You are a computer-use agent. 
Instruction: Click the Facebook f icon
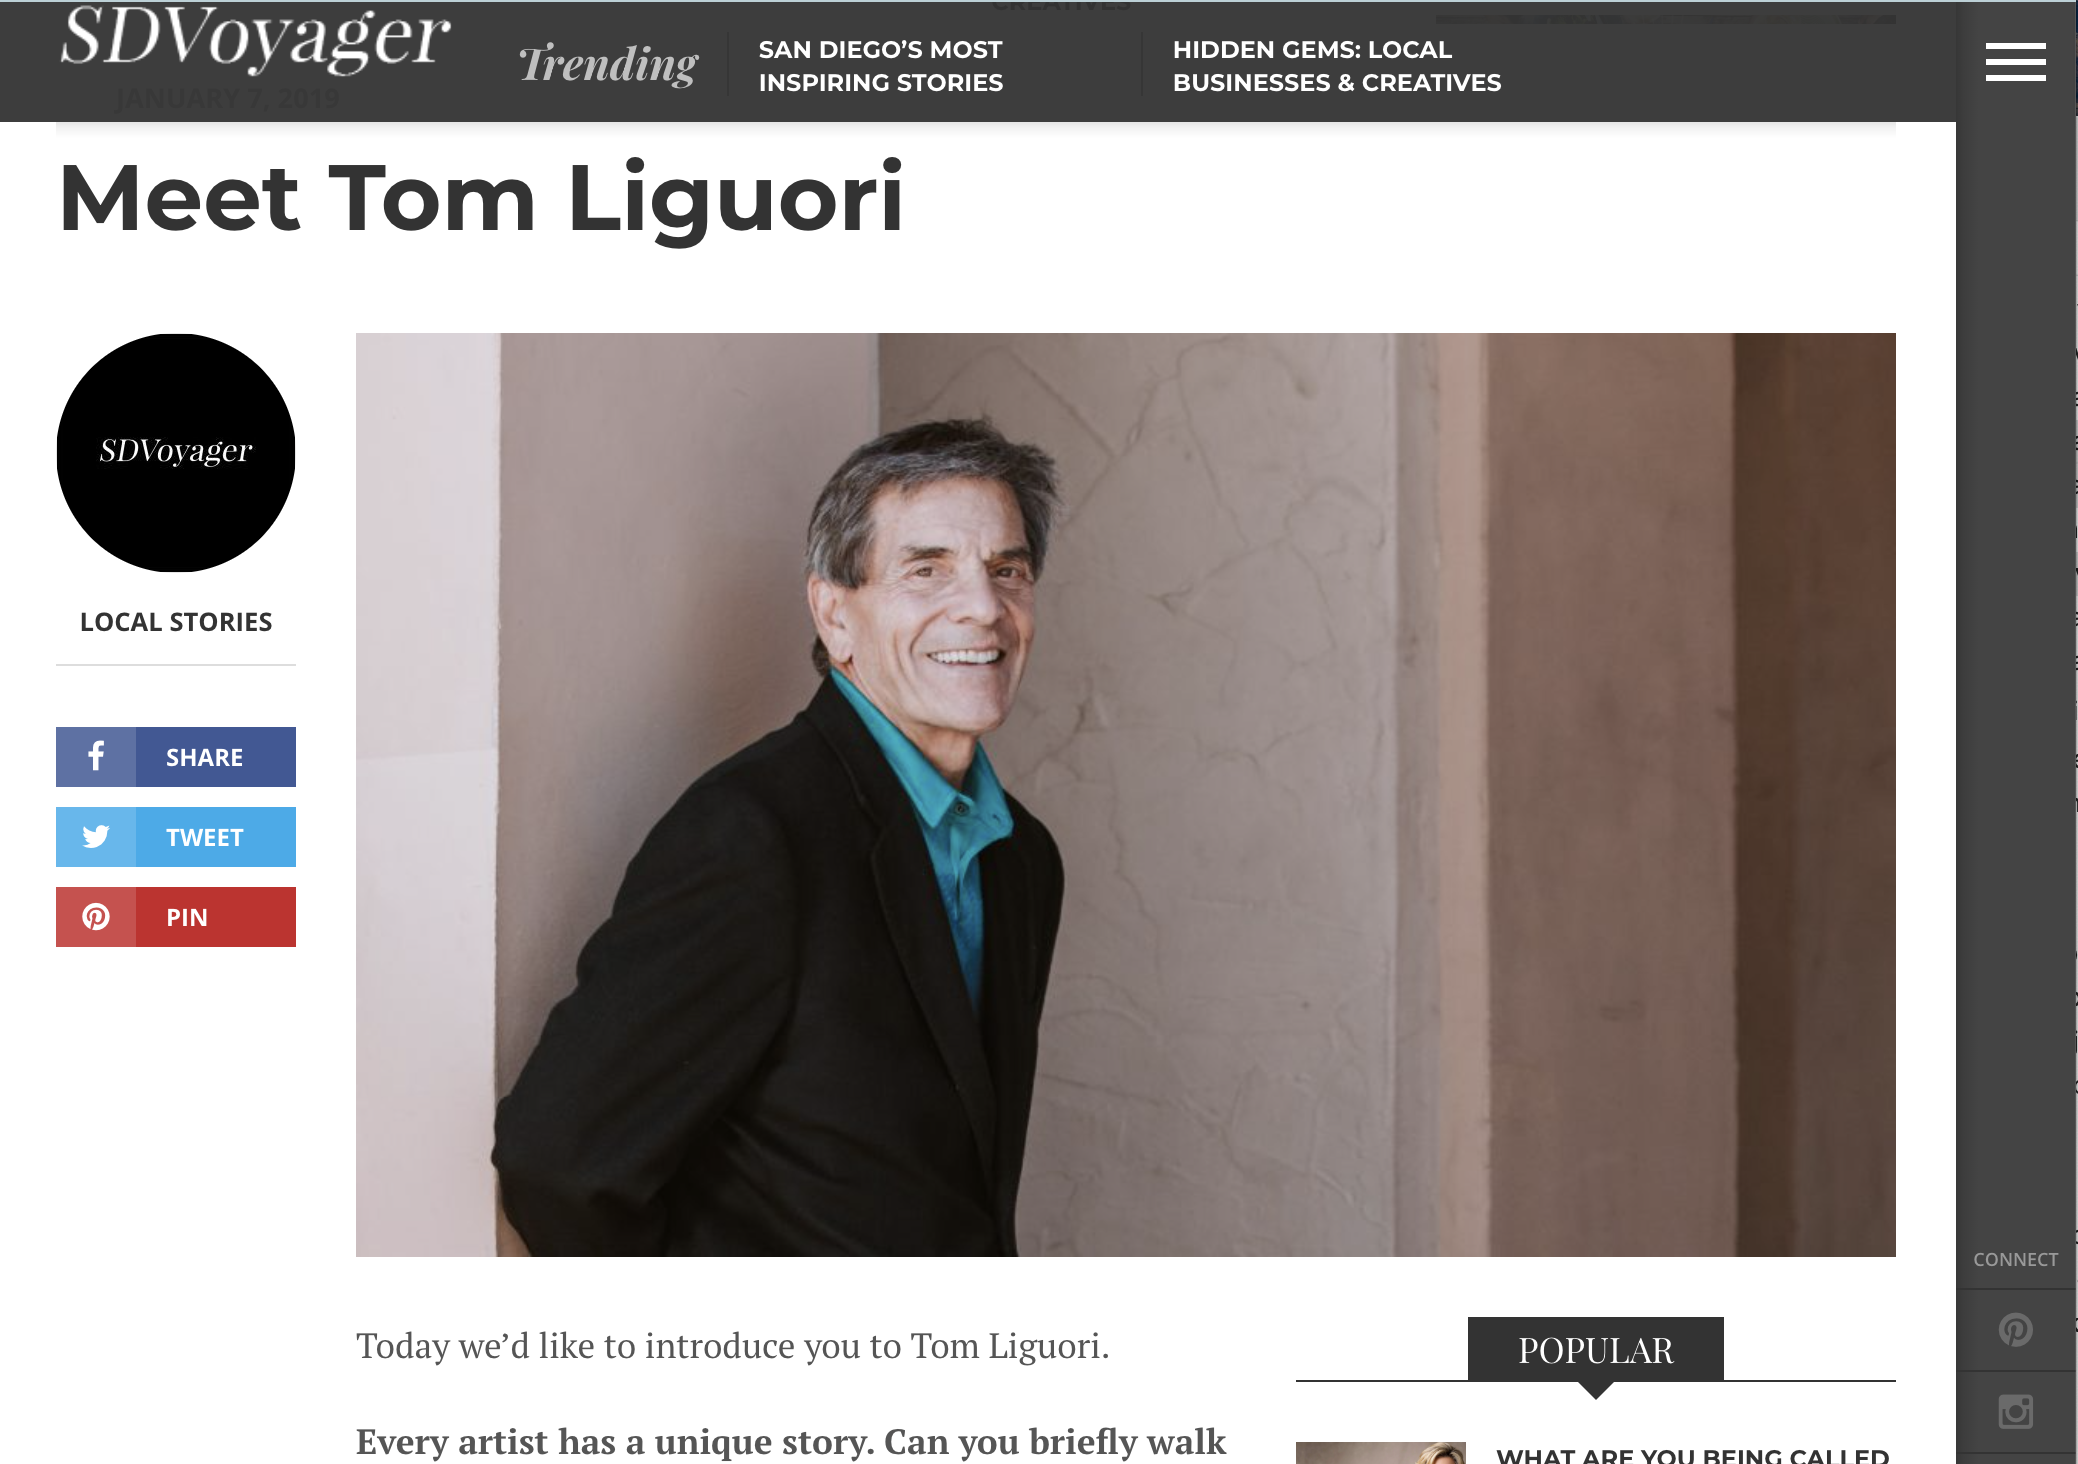96,756
